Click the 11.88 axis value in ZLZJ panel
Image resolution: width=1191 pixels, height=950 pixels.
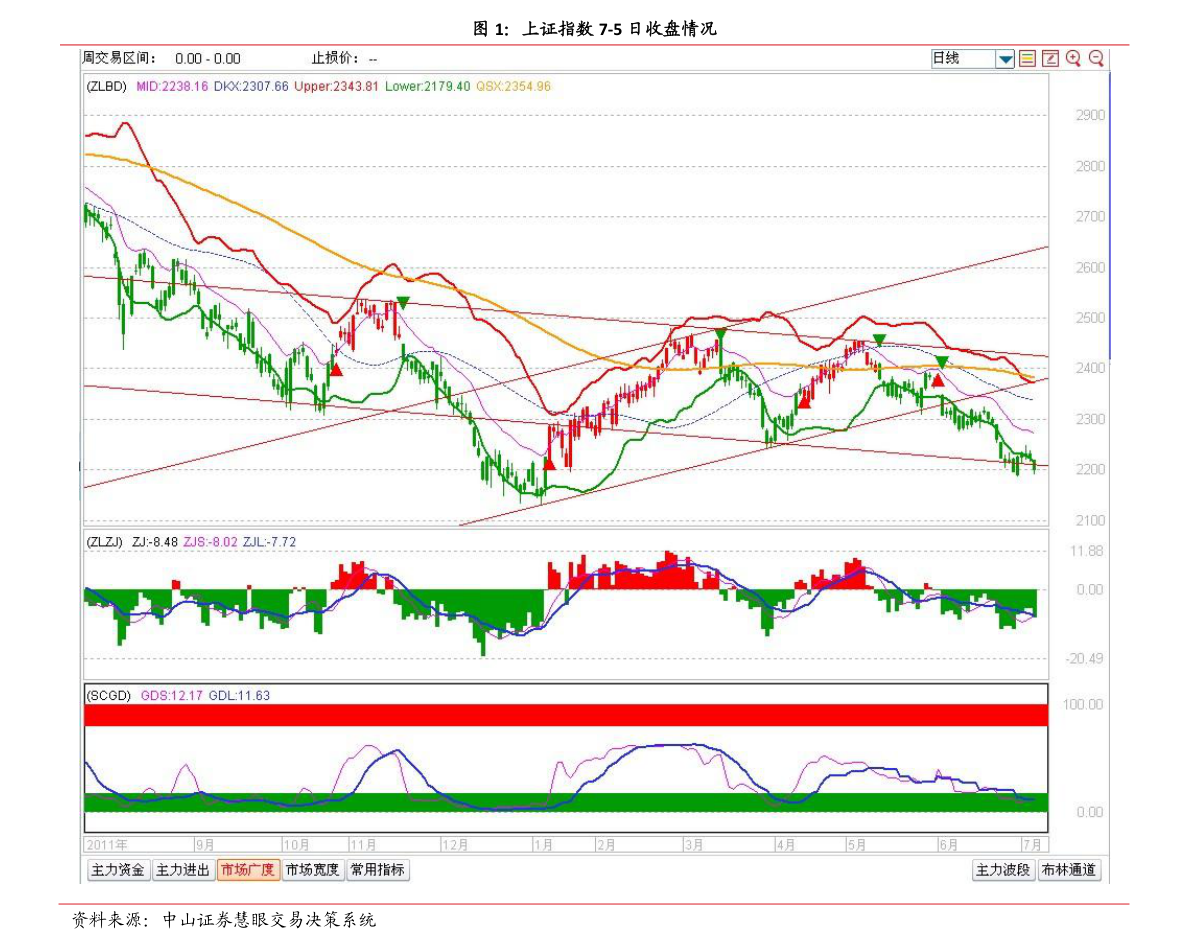(x=1086, y=551)
